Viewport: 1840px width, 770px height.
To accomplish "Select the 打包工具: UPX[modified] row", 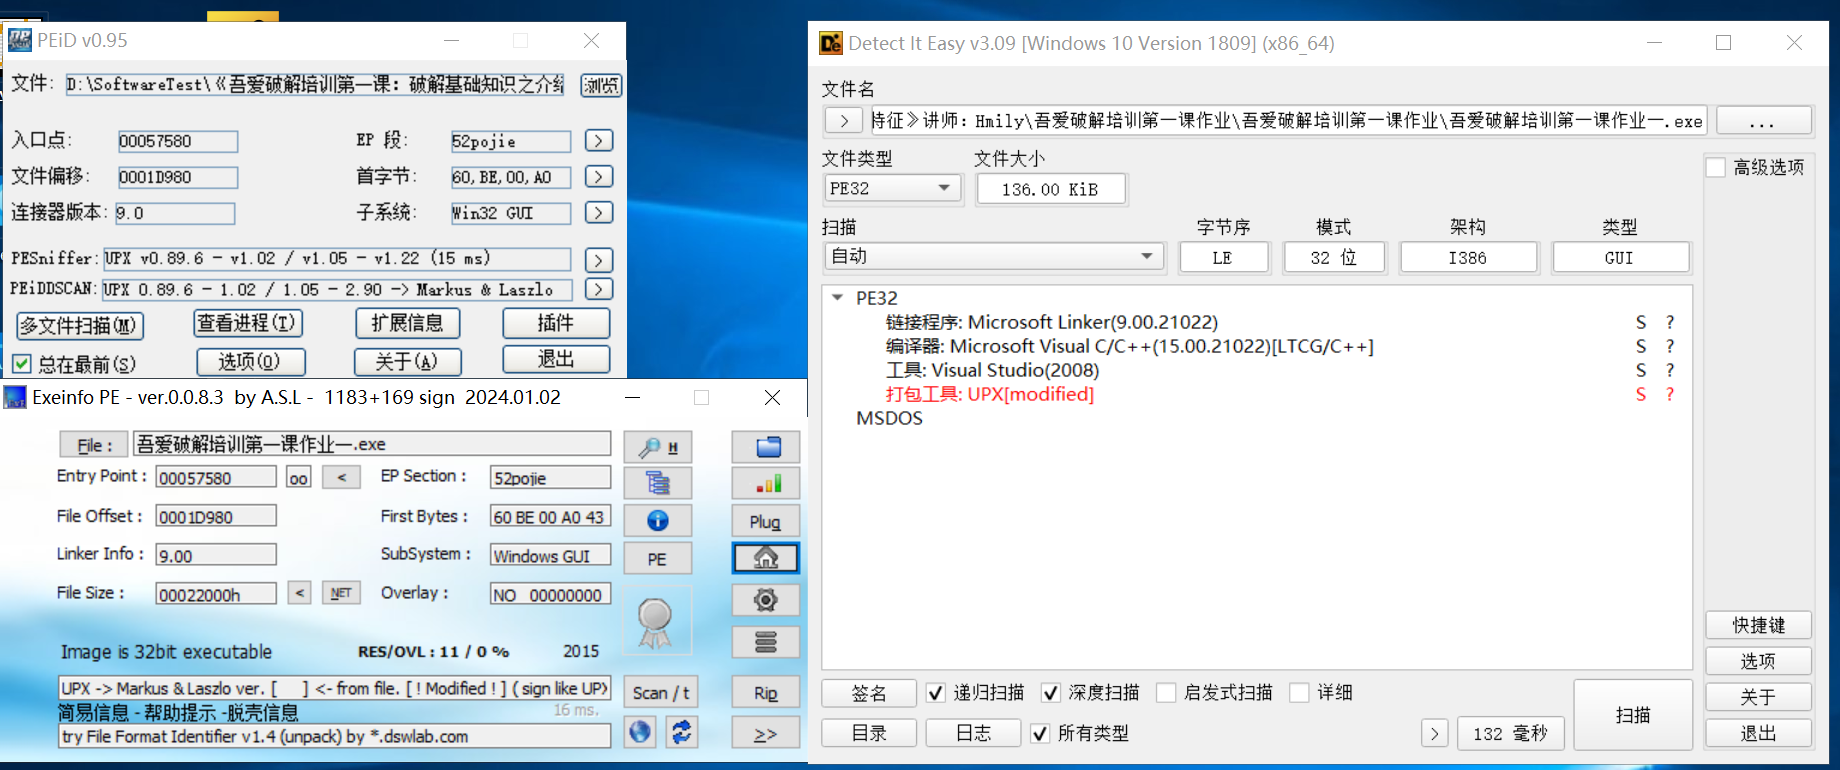I will (x=990, y=394).
